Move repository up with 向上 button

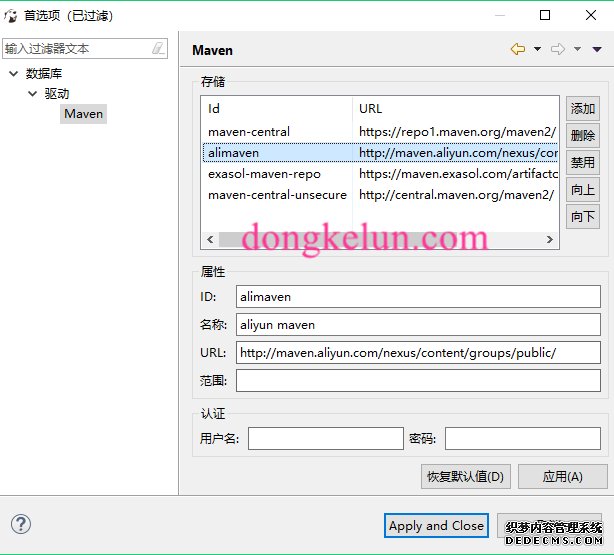click(582, 190)
